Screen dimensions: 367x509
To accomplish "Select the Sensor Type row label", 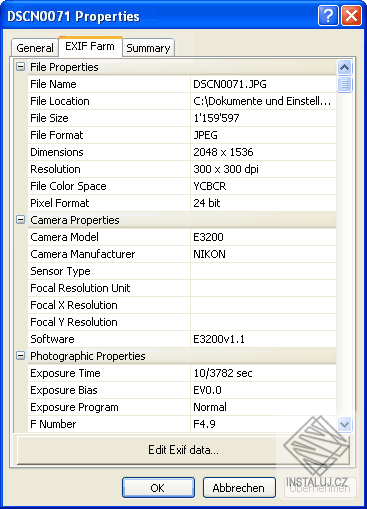I will coord(60,271).
